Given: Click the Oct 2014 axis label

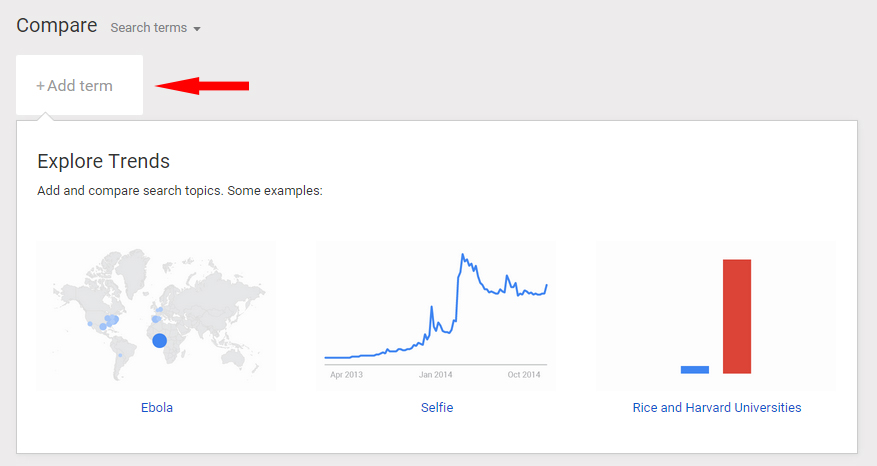Looking at the screenshot, I should pos(524,375).
